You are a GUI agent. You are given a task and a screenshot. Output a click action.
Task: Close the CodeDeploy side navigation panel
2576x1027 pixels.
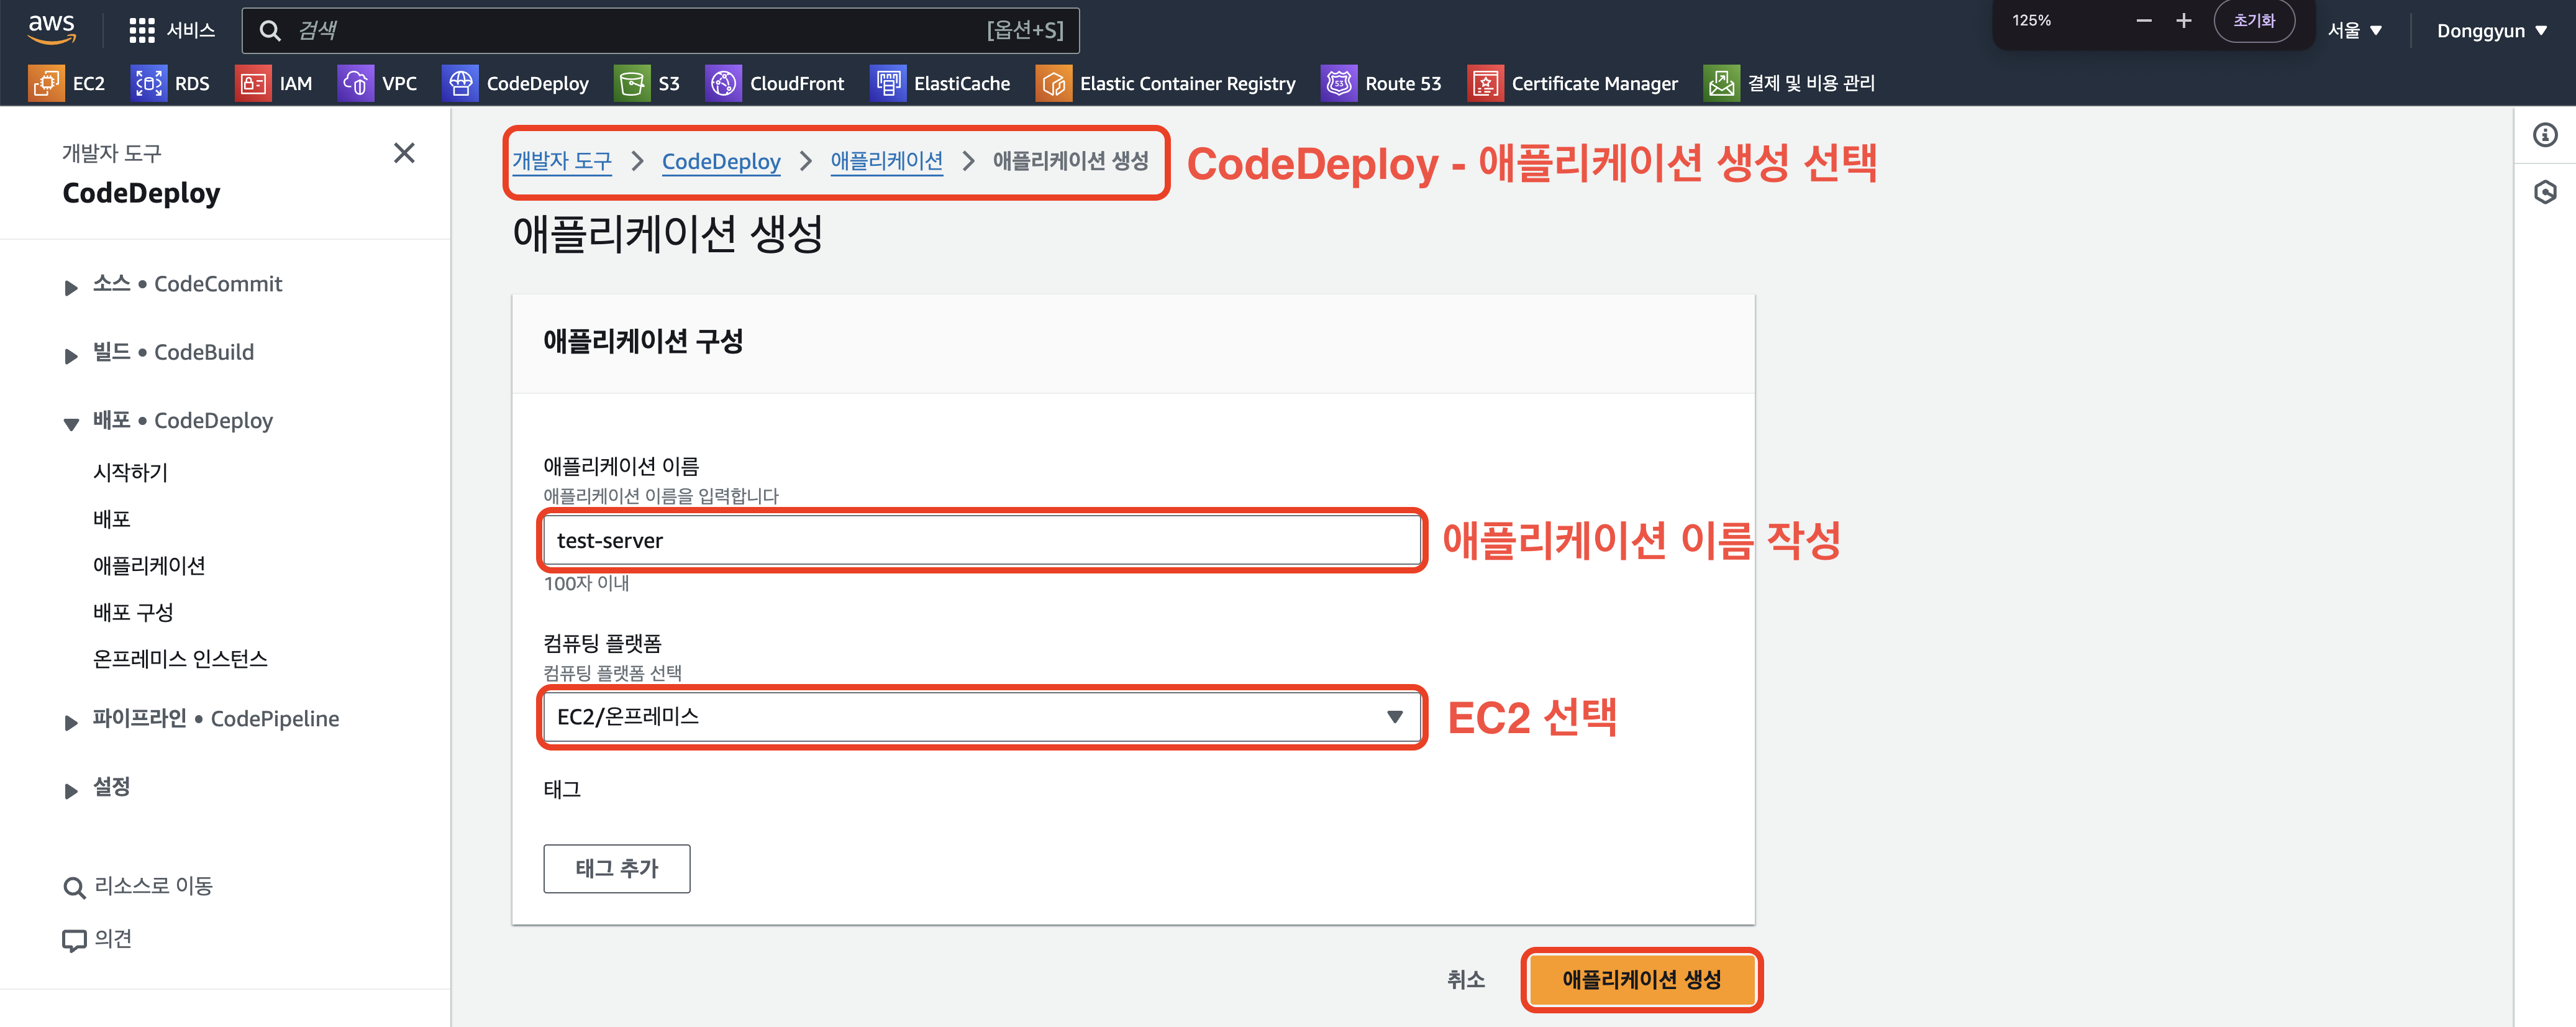coord(404,153)
